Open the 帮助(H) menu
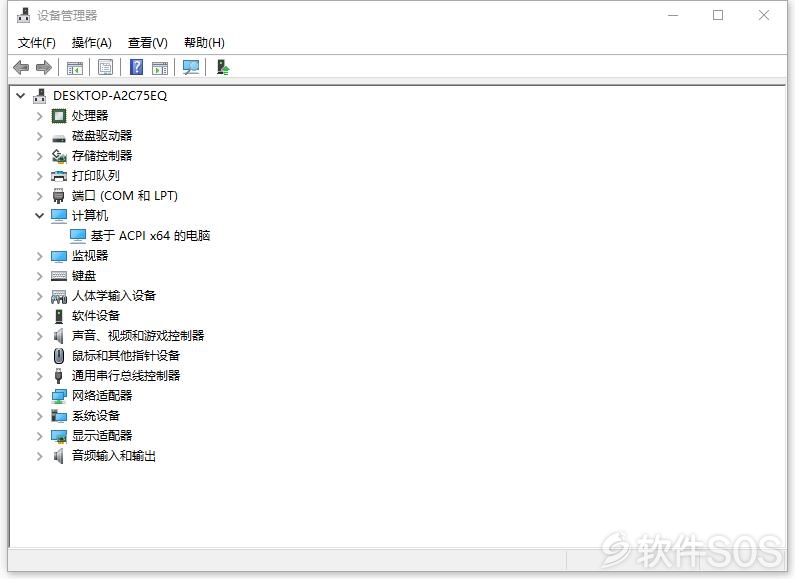 coord(204,43)
